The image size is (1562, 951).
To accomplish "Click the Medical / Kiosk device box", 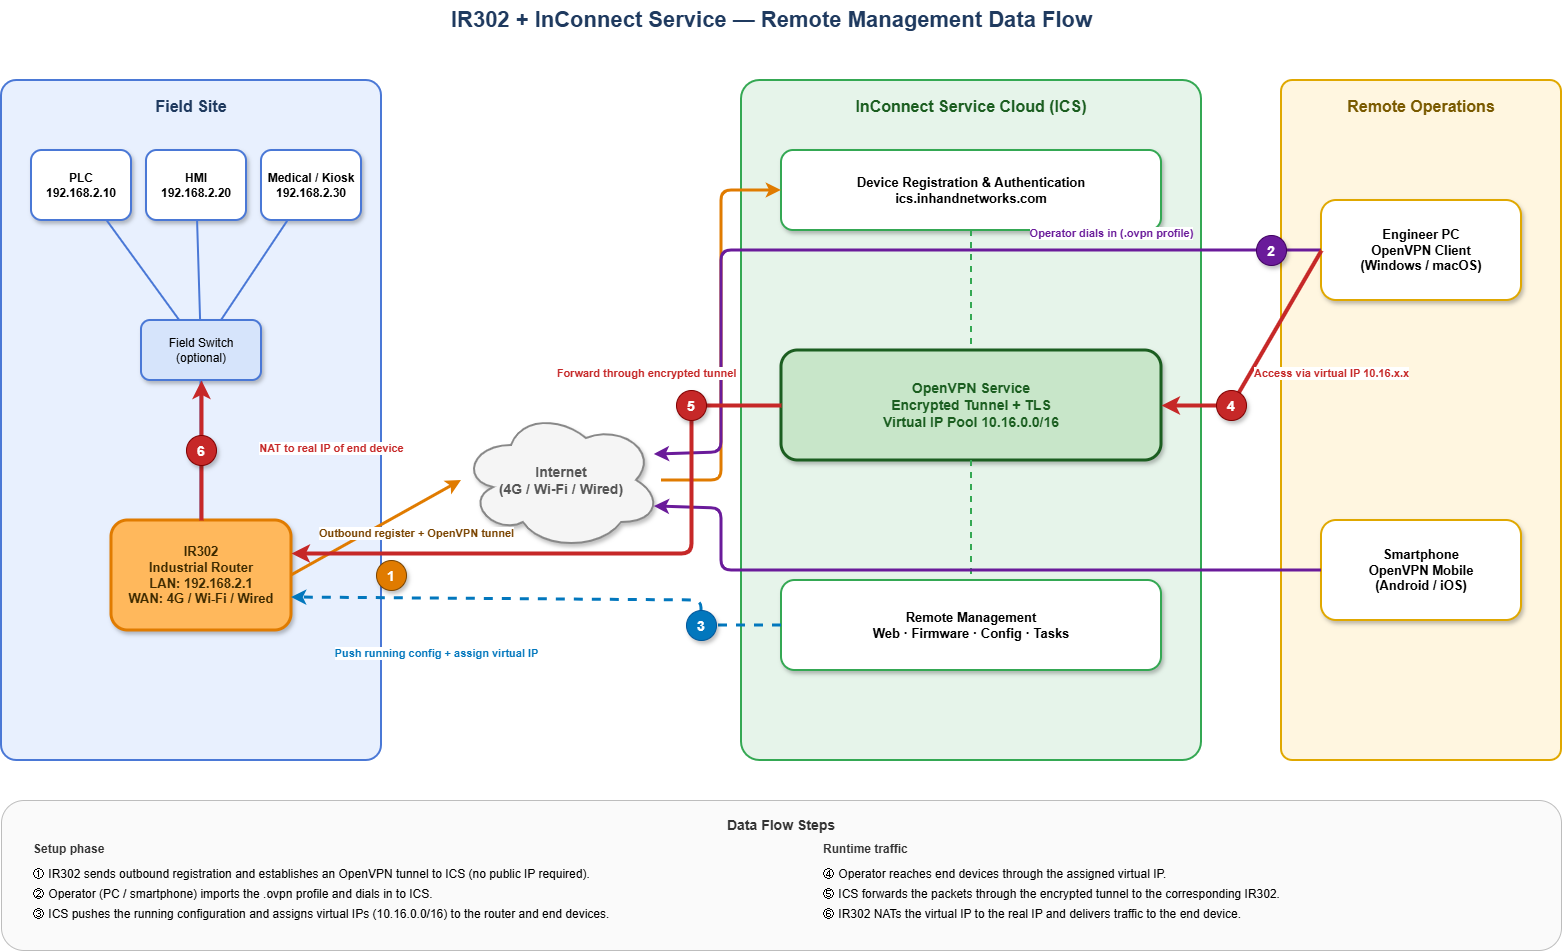I will point(311,185).
